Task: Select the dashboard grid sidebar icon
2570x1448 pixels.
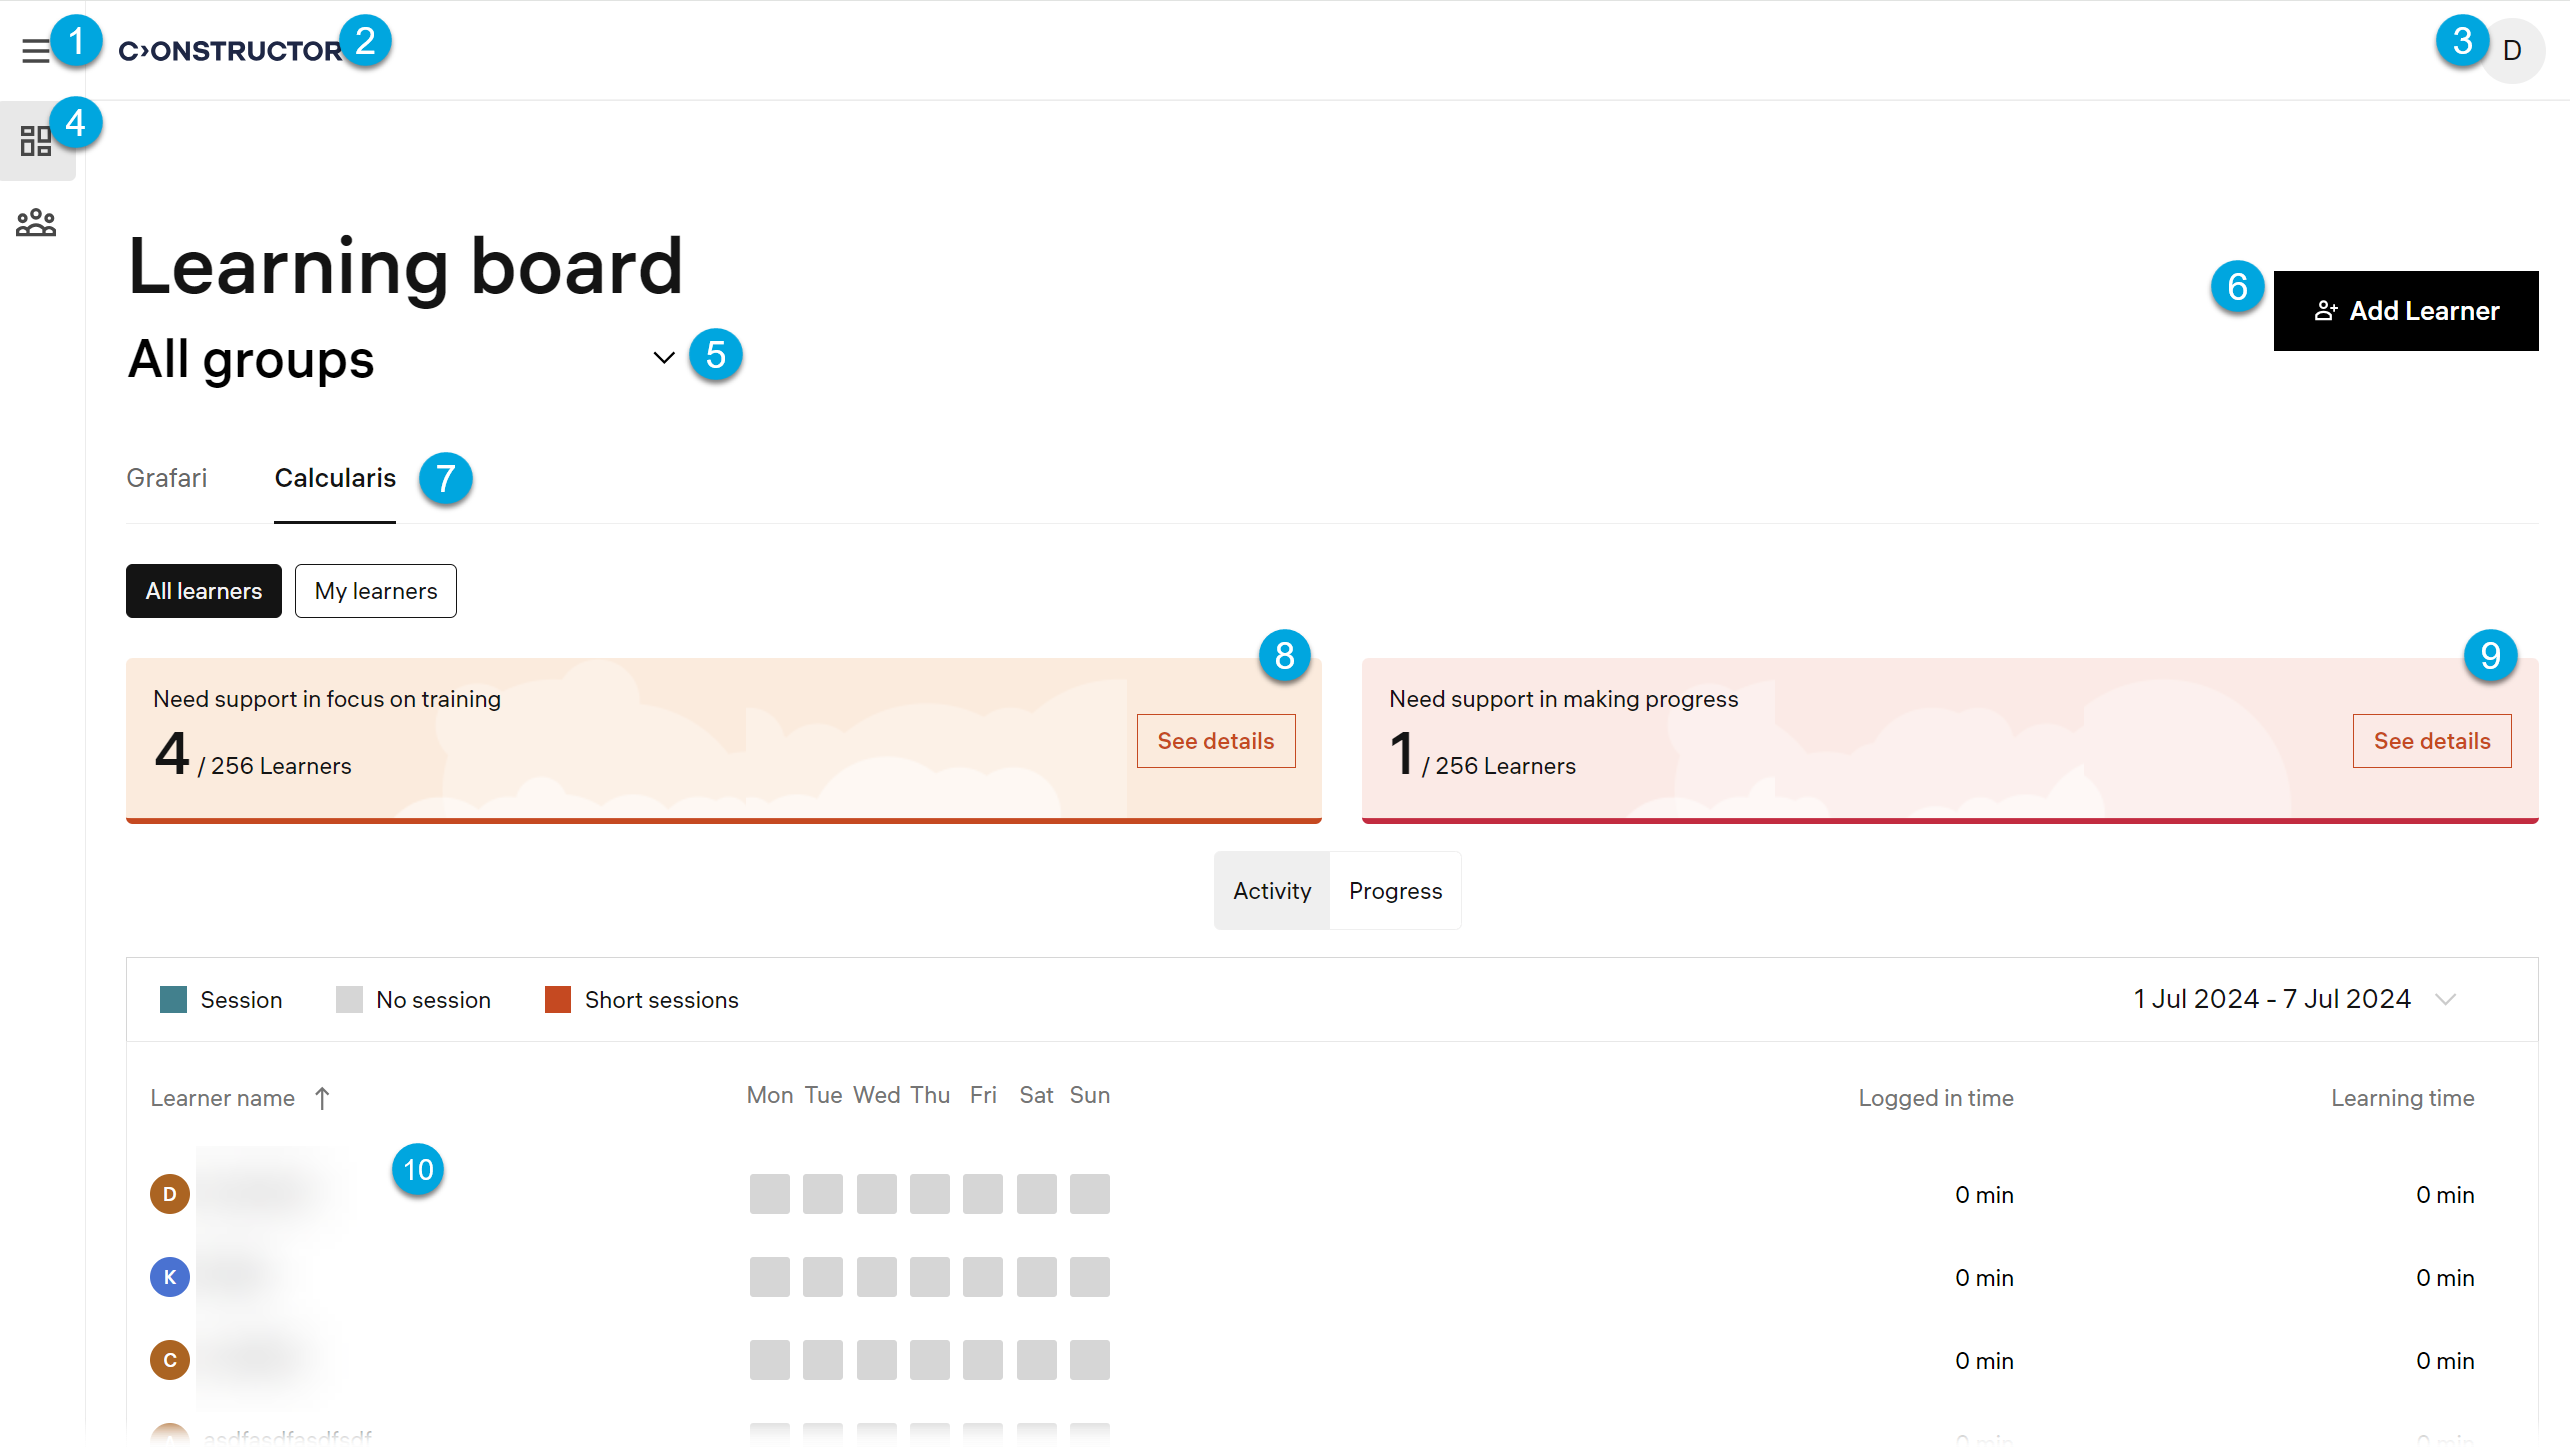Action: click(36, 141)
